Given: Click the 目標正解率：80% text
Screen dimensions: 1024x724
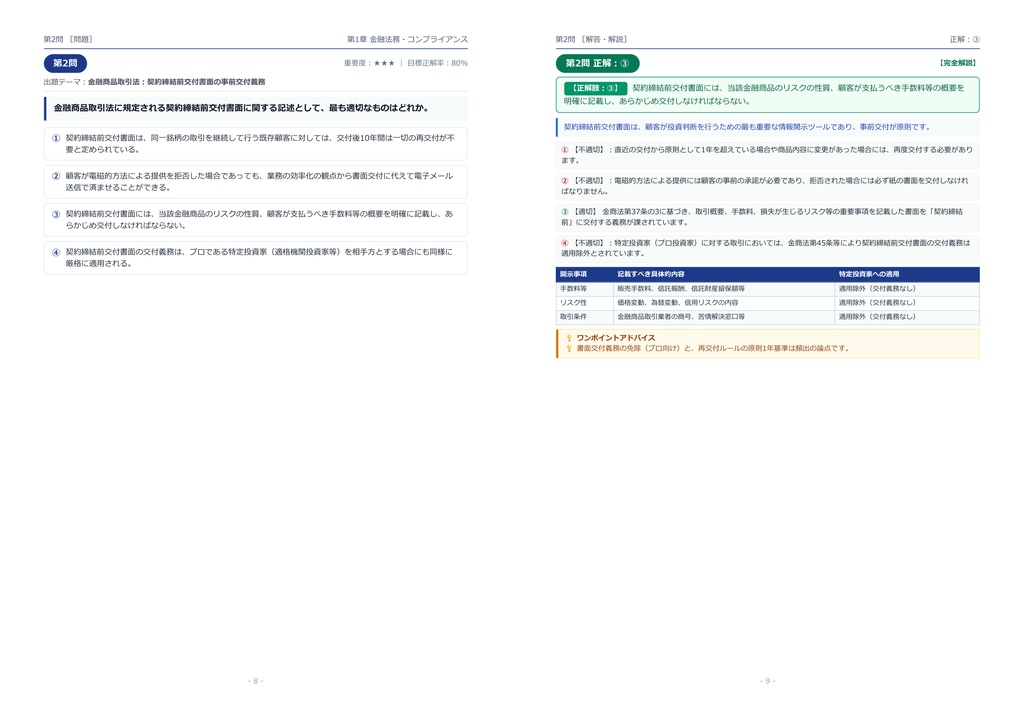Looking at the screenshot, I should 438,63.
